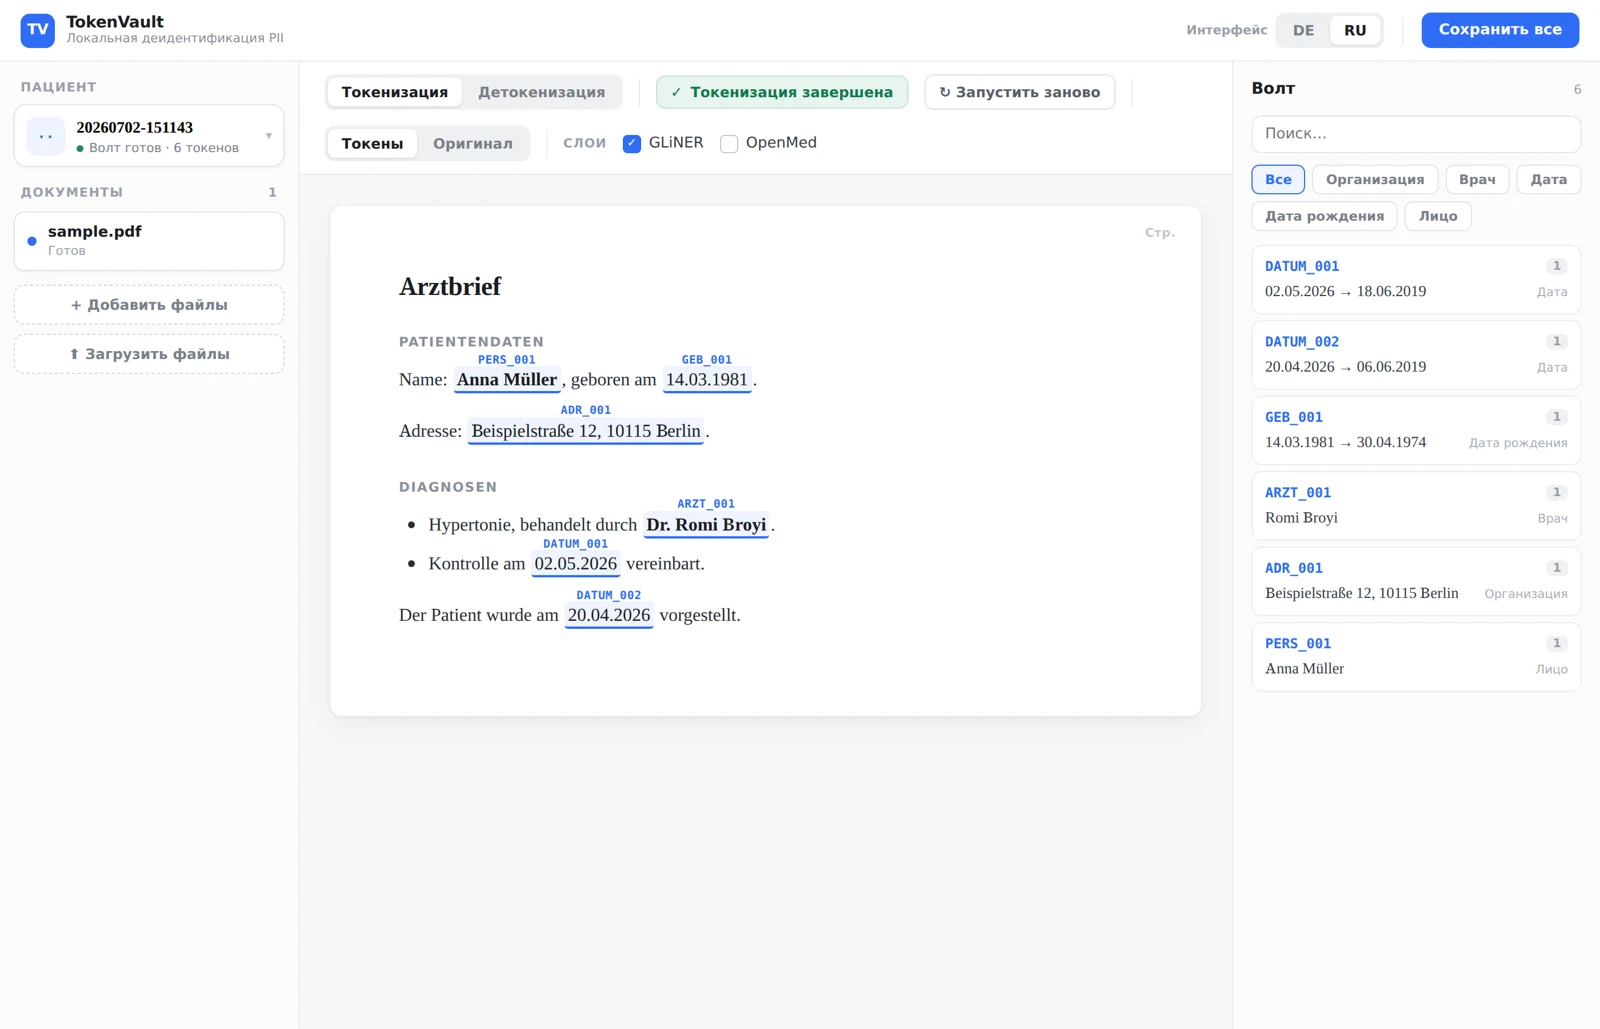Open the ADR_001 vault entry
This screenshot has height=1029, width=1600.
click(1416, 581)
